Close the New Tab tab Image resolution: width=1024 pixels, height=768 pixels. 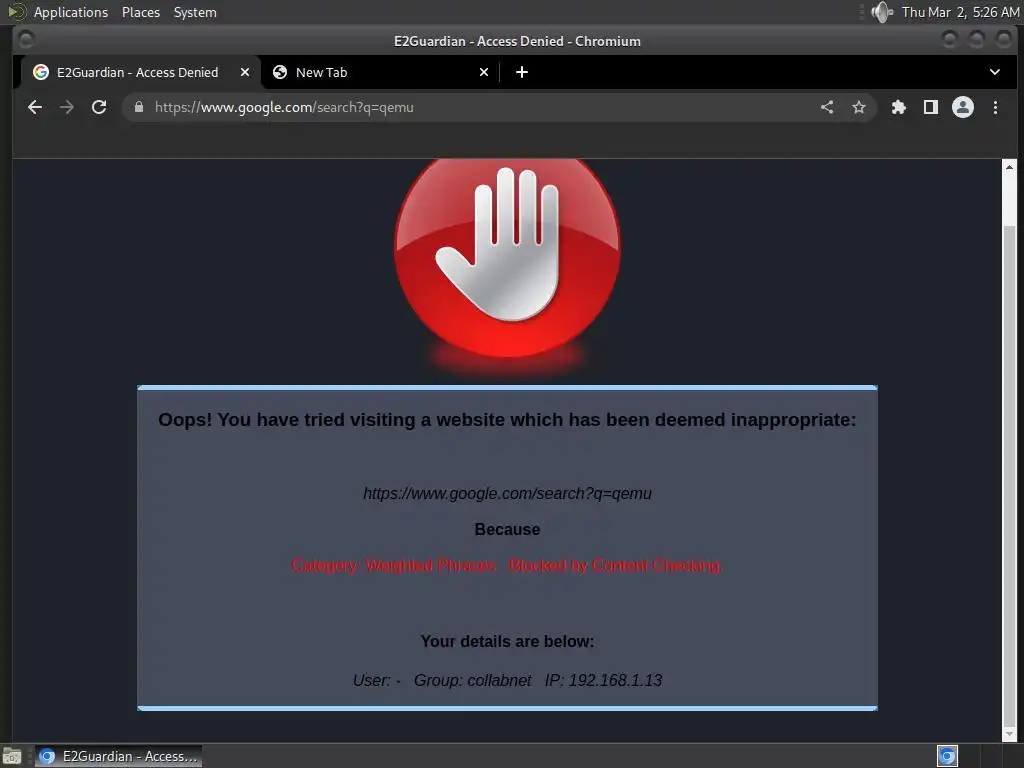coord(484,72)
